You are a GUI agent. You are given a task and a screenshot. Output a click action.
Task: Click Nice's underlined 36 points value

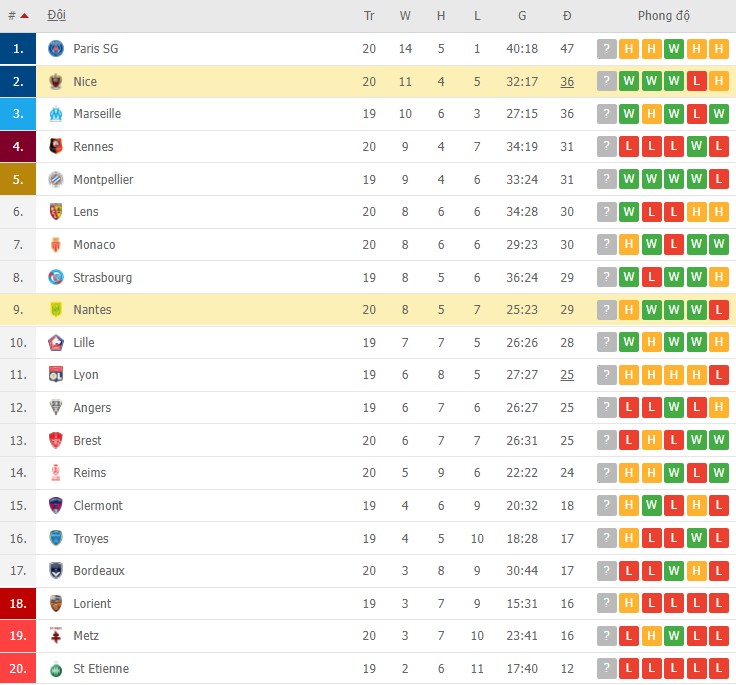[x=567, y=82]
